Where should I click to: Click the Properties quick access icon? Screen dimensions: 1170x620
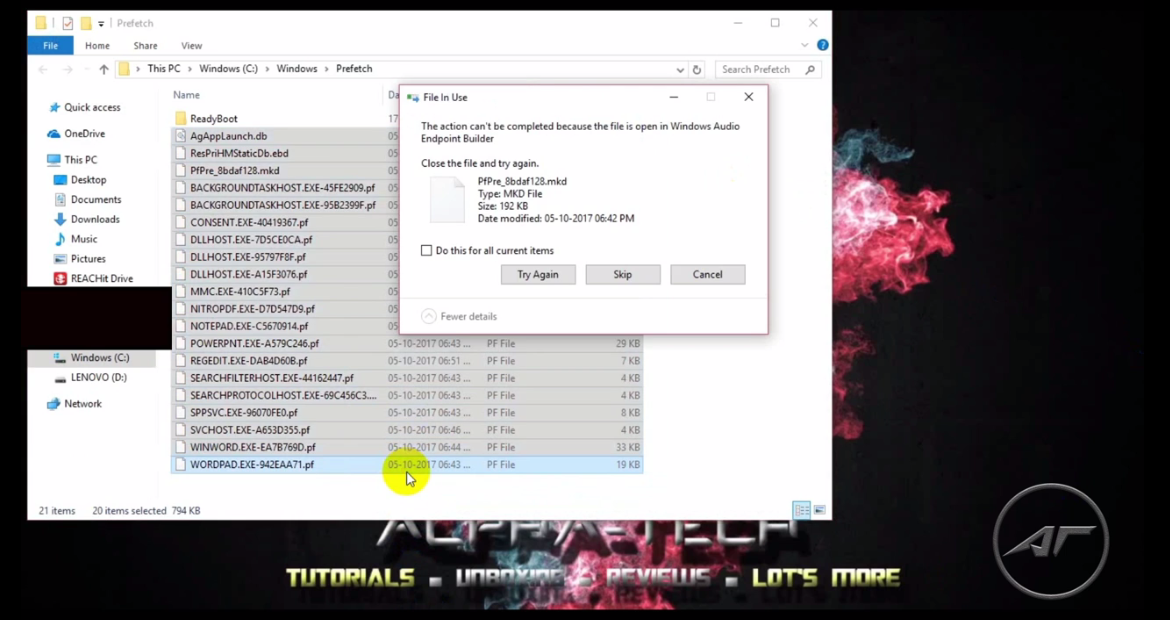(68, 23)
